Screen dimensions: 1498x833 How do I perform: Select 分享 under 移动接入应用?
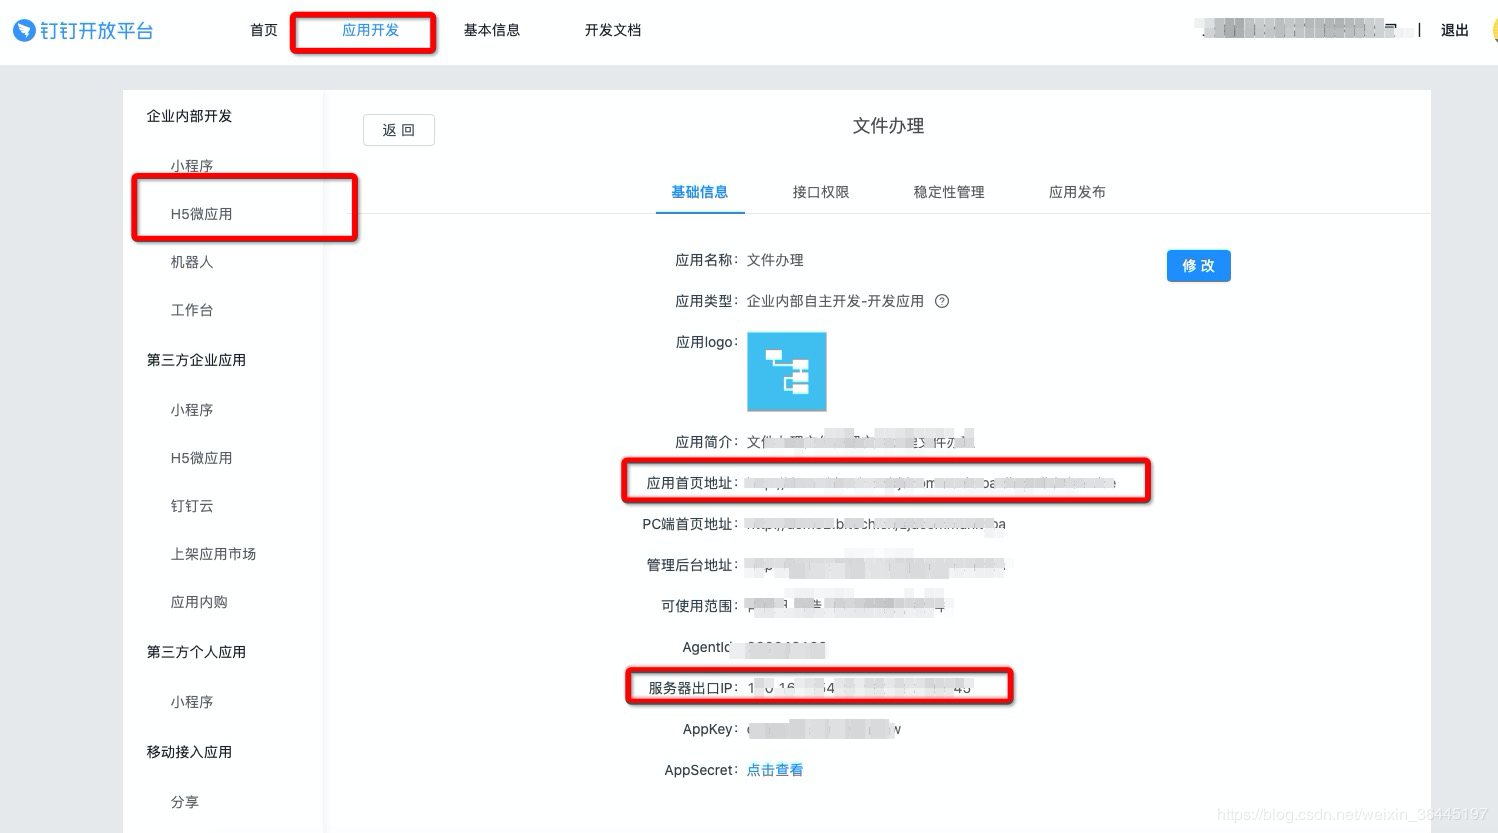[185, 802]
